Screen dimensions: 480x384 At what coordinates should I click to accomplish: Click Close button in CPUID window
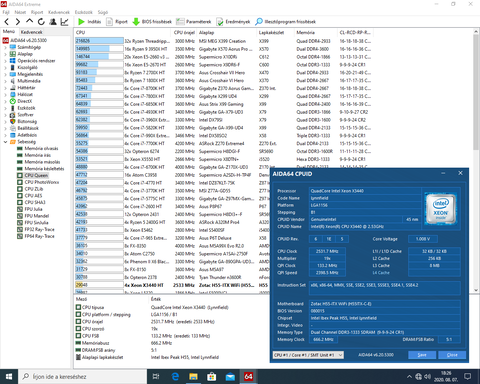[x=452, y=355]
